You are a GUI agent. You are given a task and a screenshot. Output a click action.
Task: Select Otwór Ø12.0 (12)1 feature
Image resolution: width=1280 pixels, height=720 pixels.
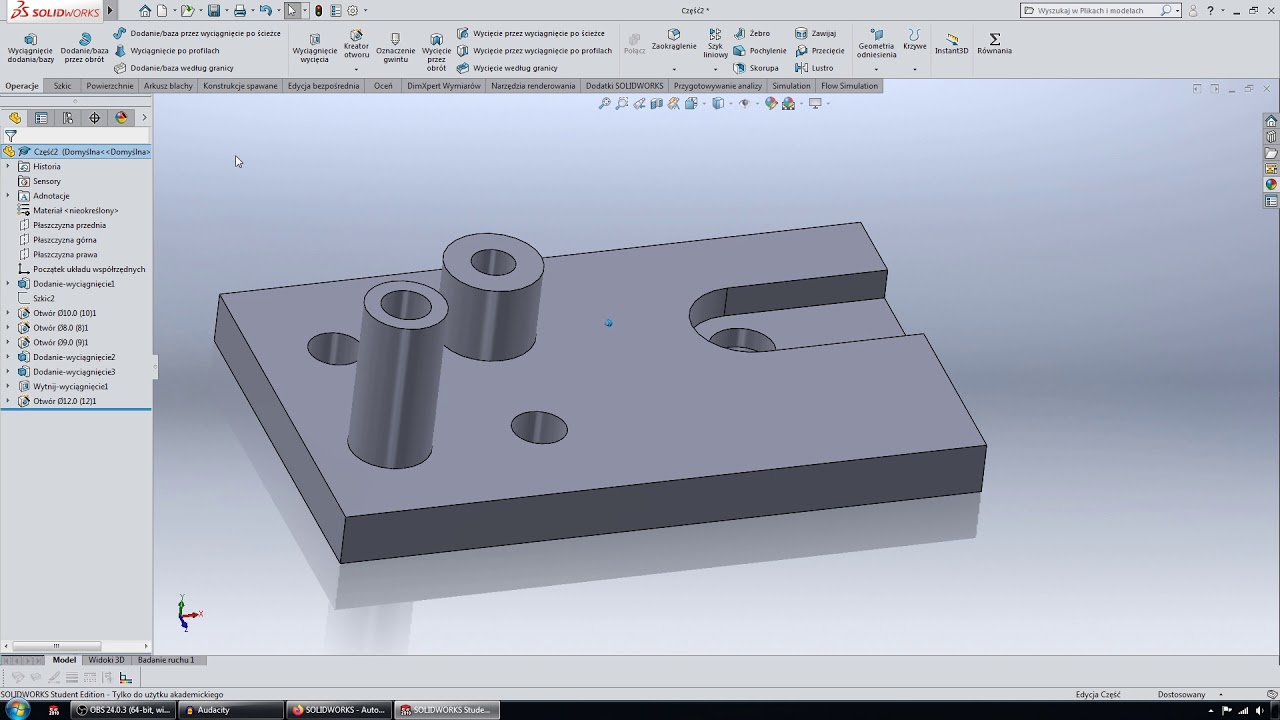pyautogui.click(x=64, y=401)
